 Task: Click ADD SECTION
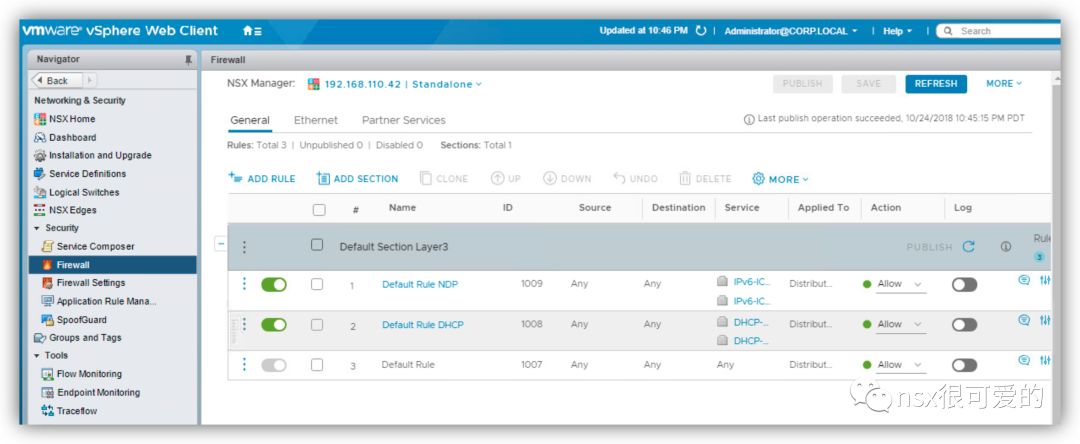[x=357, y=178]
